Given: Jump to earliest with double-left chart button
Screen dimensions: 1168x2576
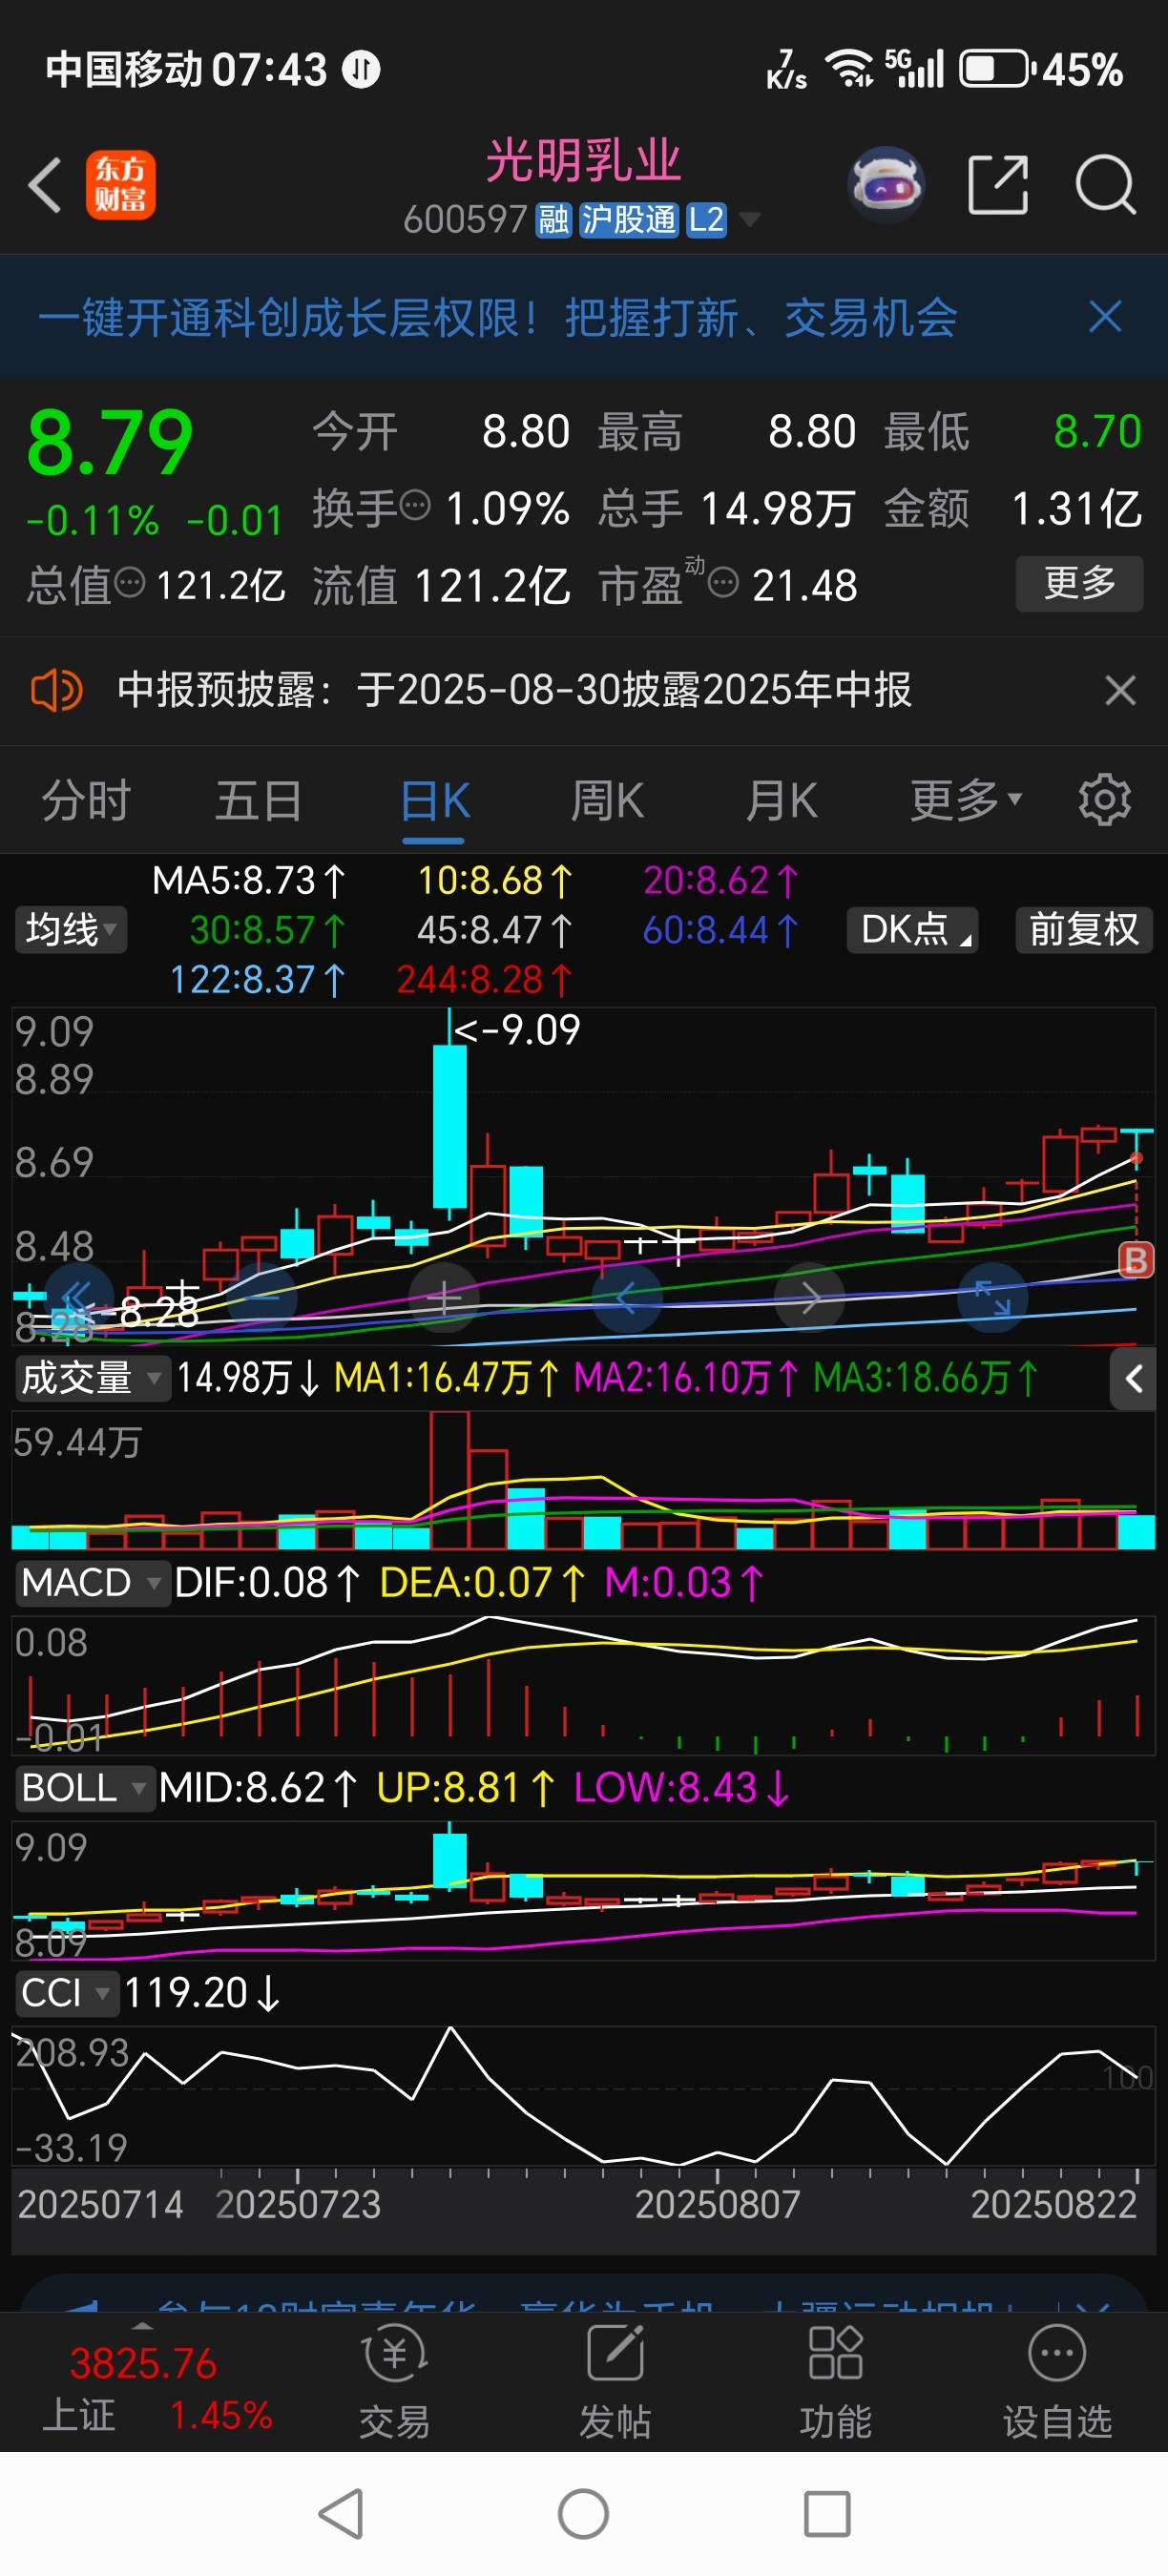Looking at the screenshot, I should coord(77,1298).
